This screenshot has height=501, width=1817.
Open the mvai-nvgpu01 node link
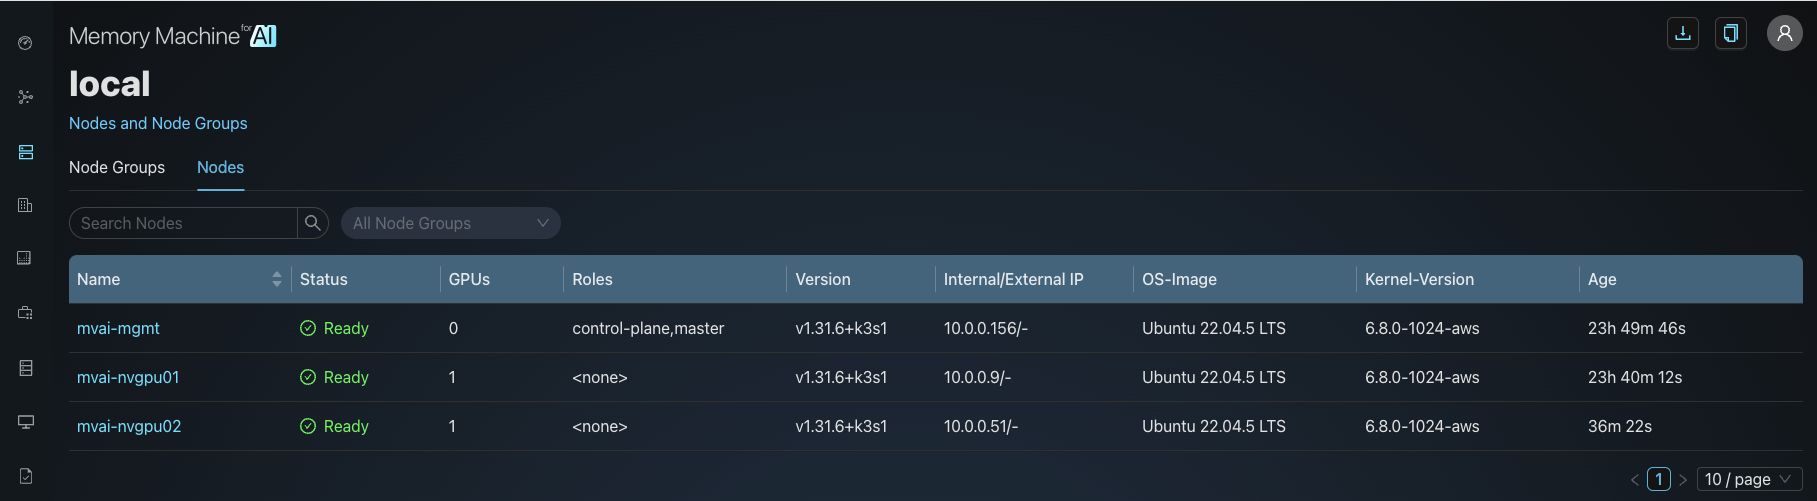click(128, 377)
